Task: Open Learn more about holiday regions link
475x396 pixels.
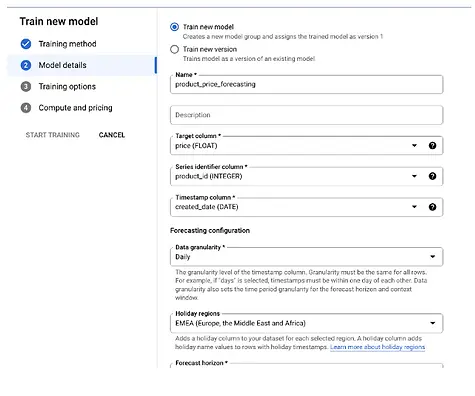Action: click(x=377, y=347)
